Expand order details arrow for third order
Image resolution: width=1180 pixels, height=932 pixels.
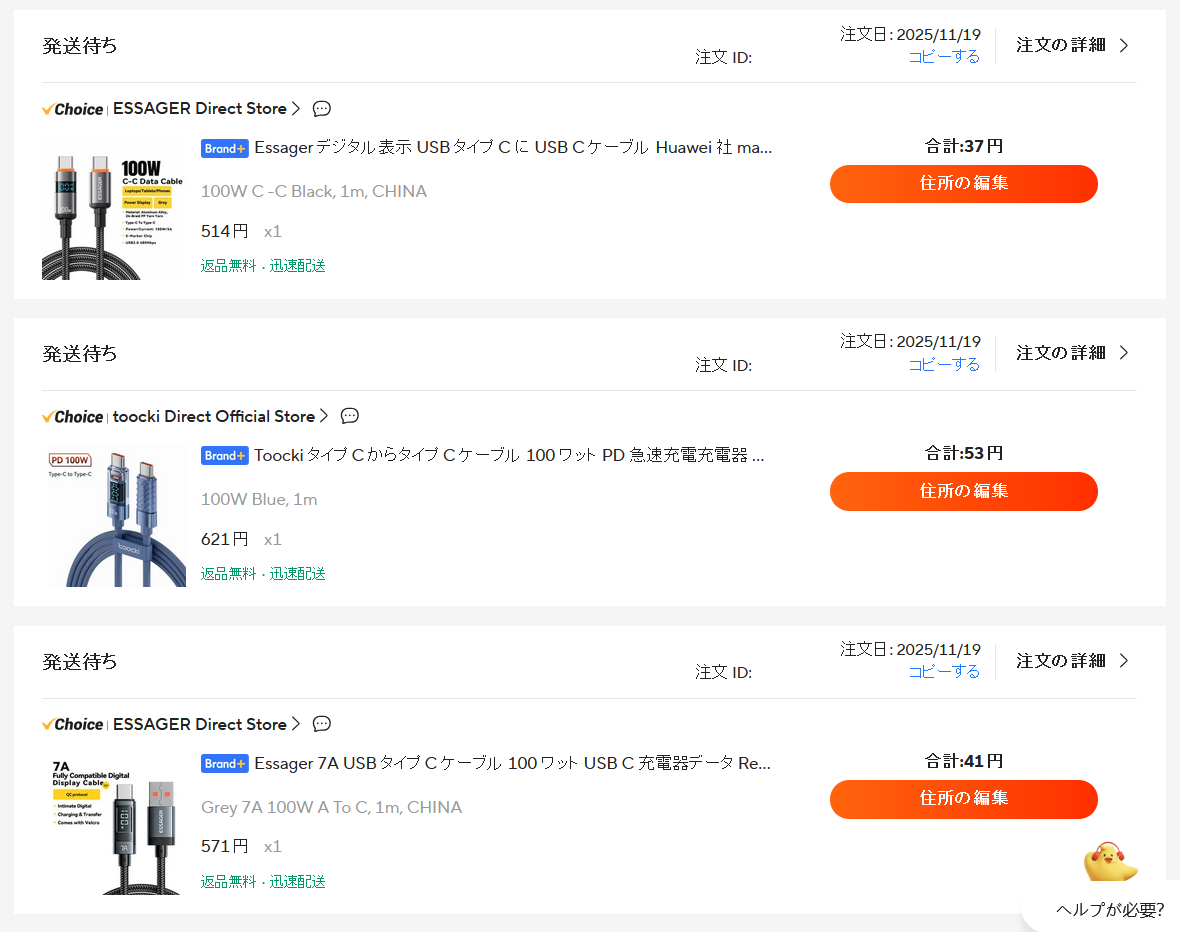point(1124,661)
